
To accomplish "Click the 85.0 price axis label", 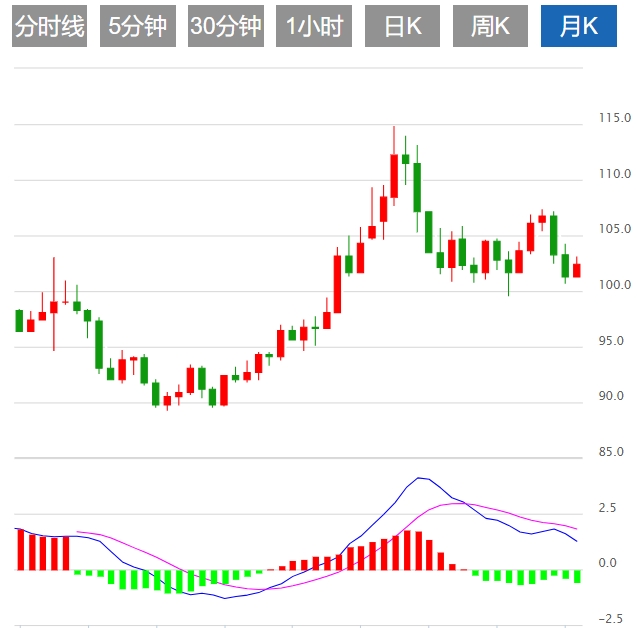I will [x=611, y=452].
